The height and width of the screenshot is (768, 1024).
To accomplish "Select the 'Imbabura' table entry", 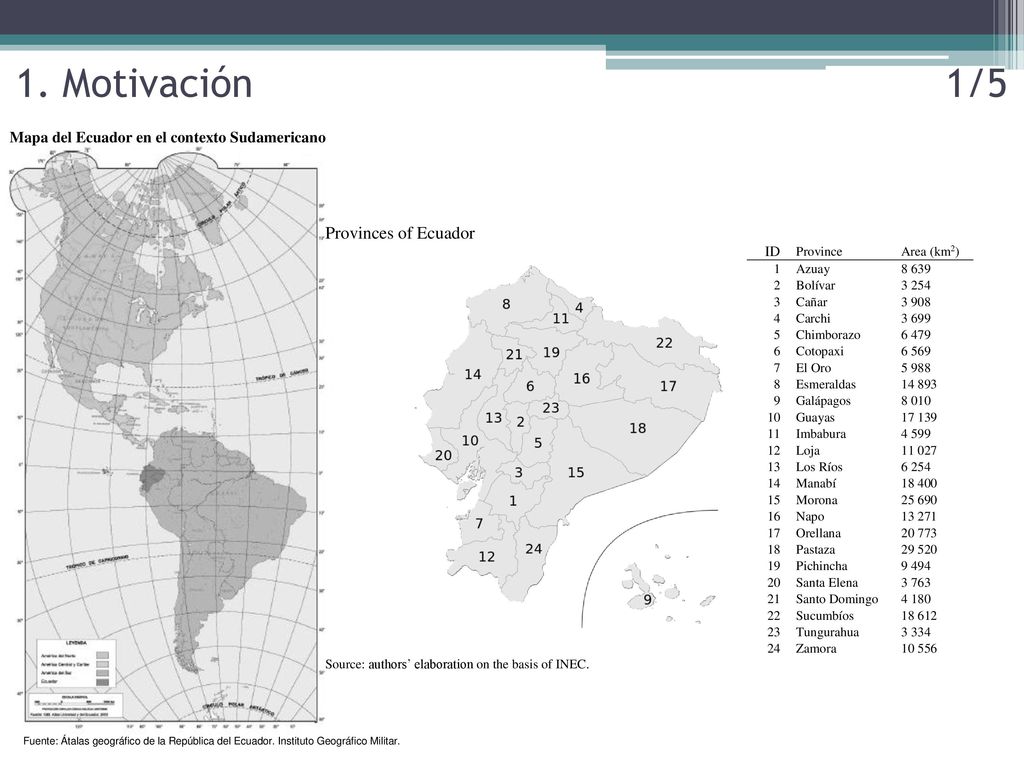I will click(820, 434).
